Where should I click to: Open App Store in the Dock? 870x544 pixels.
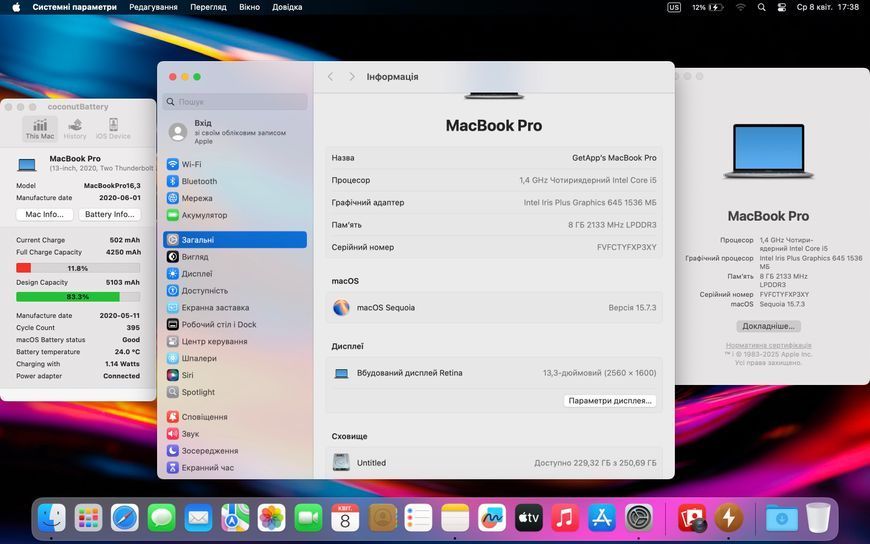click(x=602, y=518)
